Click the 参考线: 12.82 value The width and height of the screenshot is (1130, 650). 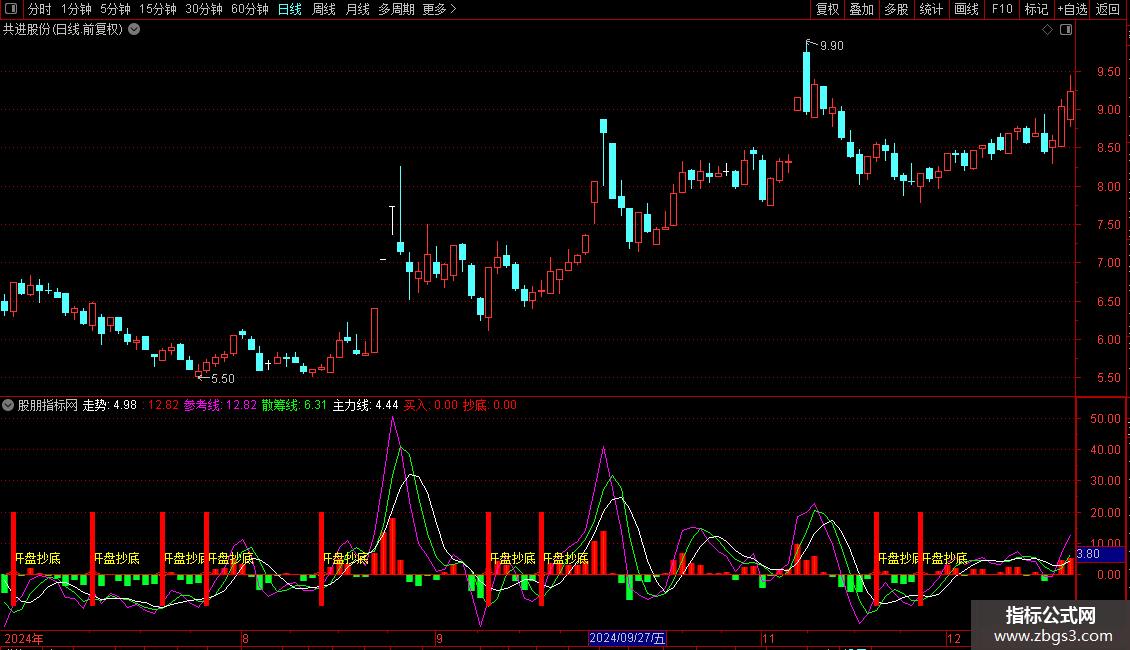pos(220,405)
